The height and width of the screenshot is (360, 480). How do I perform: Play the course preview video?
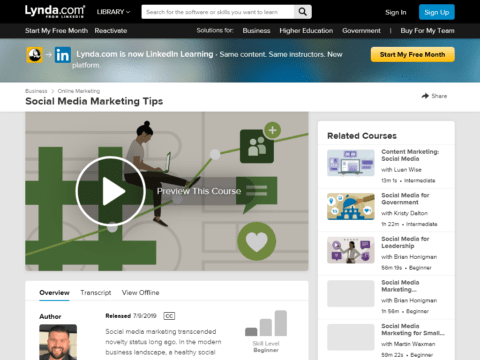point(111,191)
